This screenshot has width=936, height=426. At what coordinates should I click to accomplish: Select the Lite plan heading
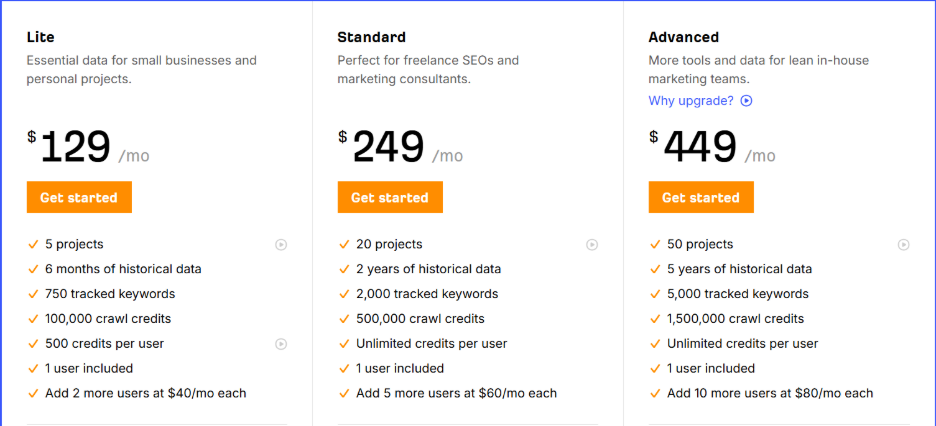pyautogui.click(x=40, y=38)
